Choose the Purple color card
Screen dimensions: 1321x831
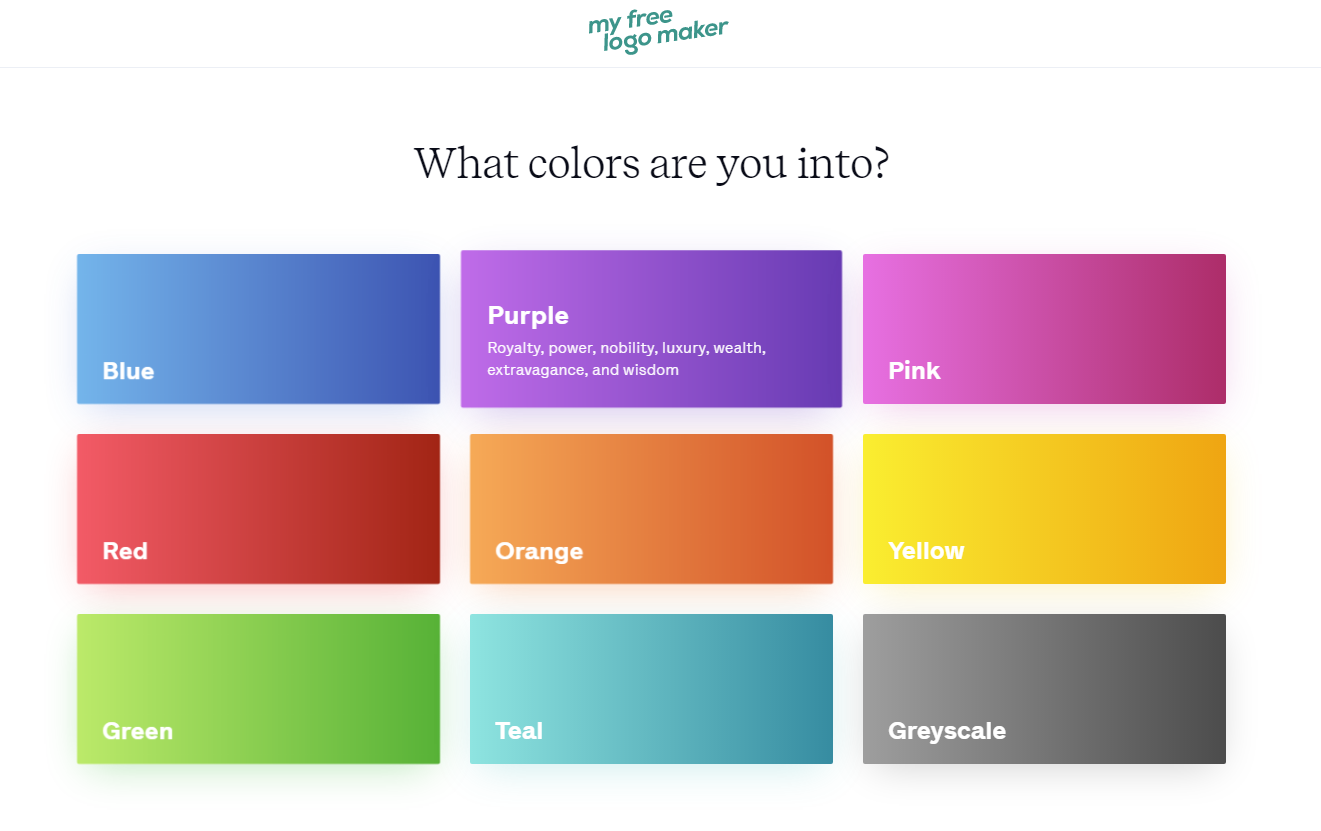coord(651,329)
